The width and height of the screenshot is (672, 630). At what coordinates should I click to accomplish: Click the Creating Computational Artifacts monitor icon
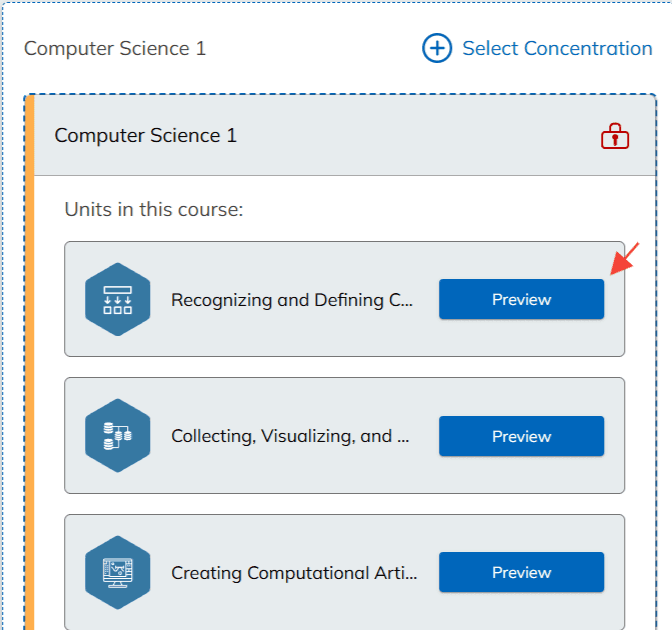click(118, 572)
